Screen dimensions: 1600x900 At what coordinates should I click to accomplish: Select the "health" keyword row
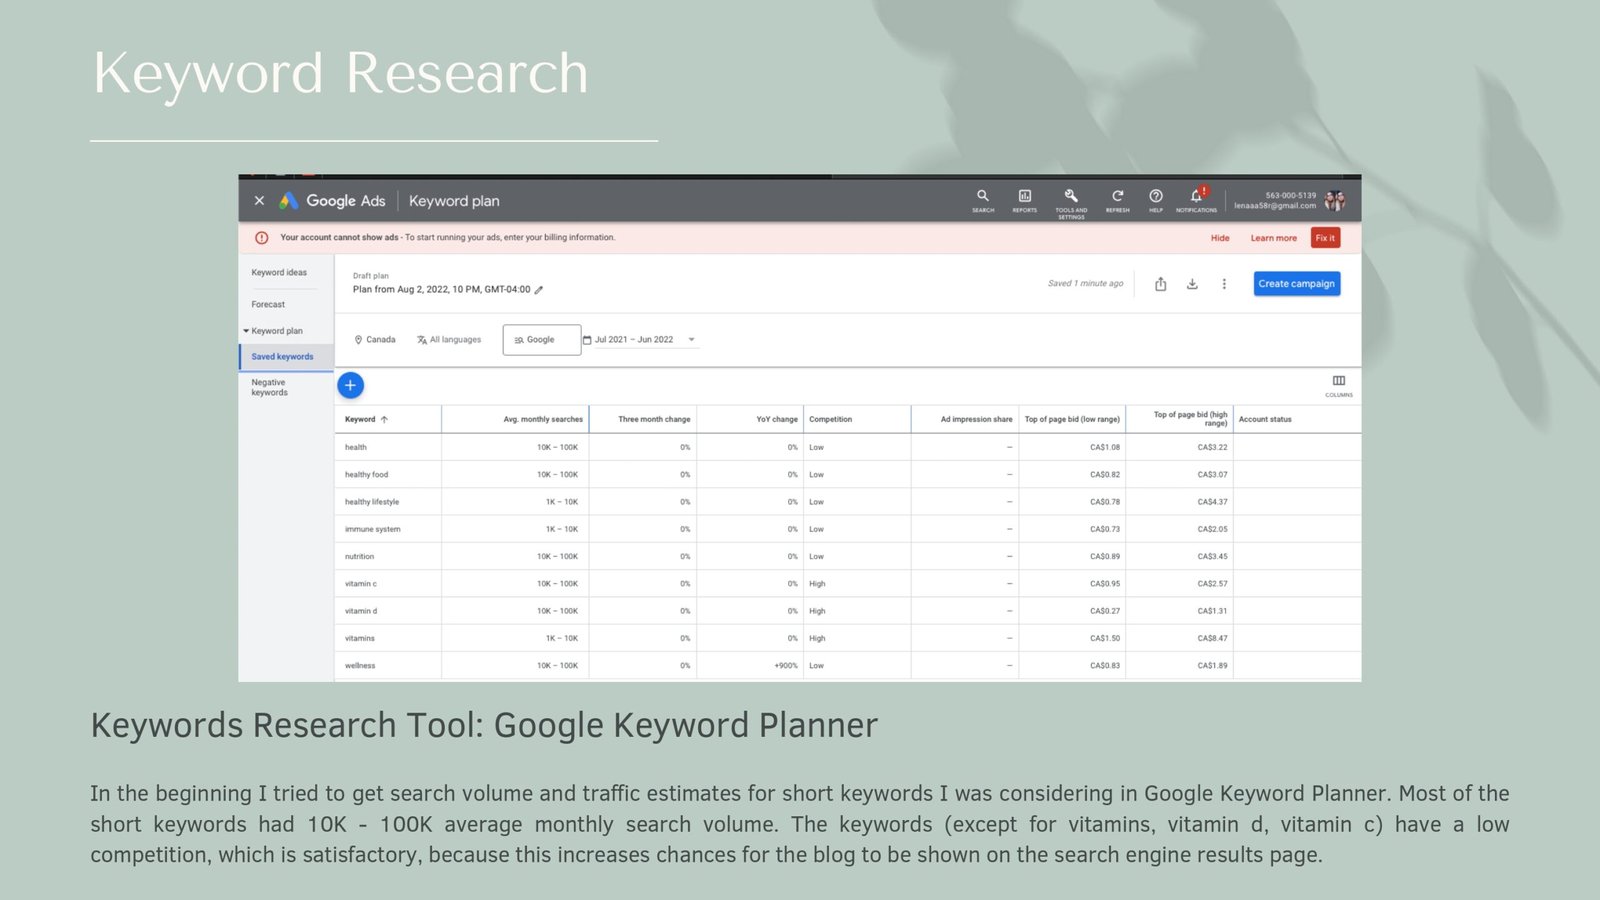[x=847, y=447]
